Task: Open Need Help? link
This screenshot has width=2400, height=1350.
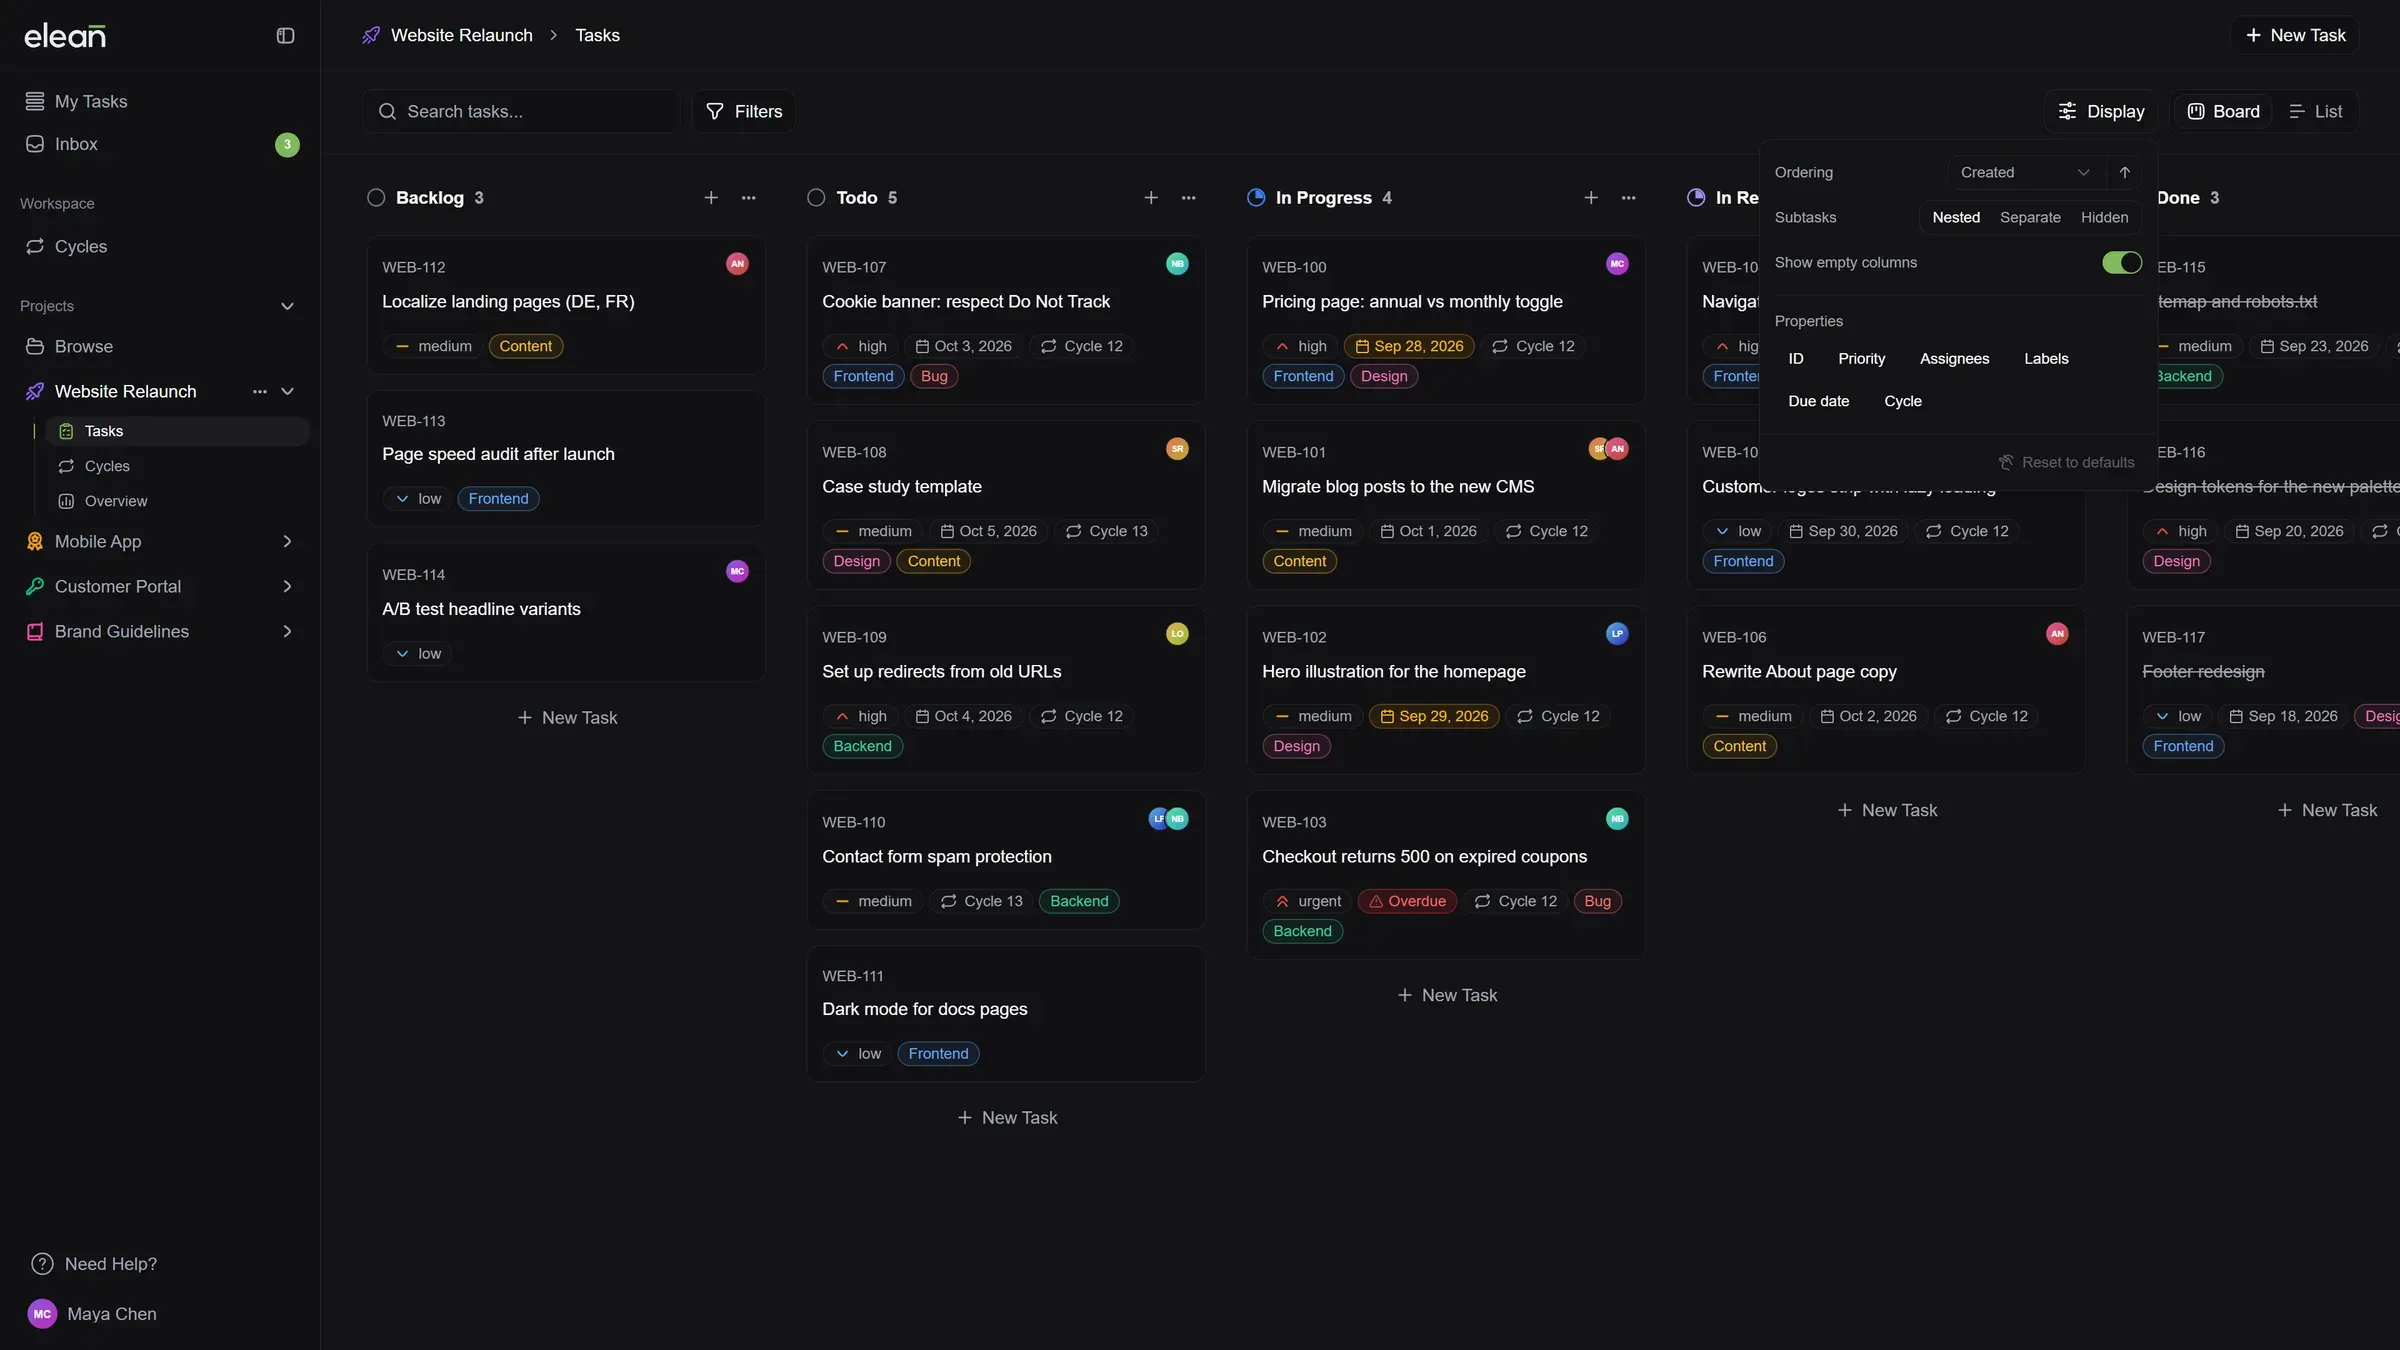Action: [95, 1264]
